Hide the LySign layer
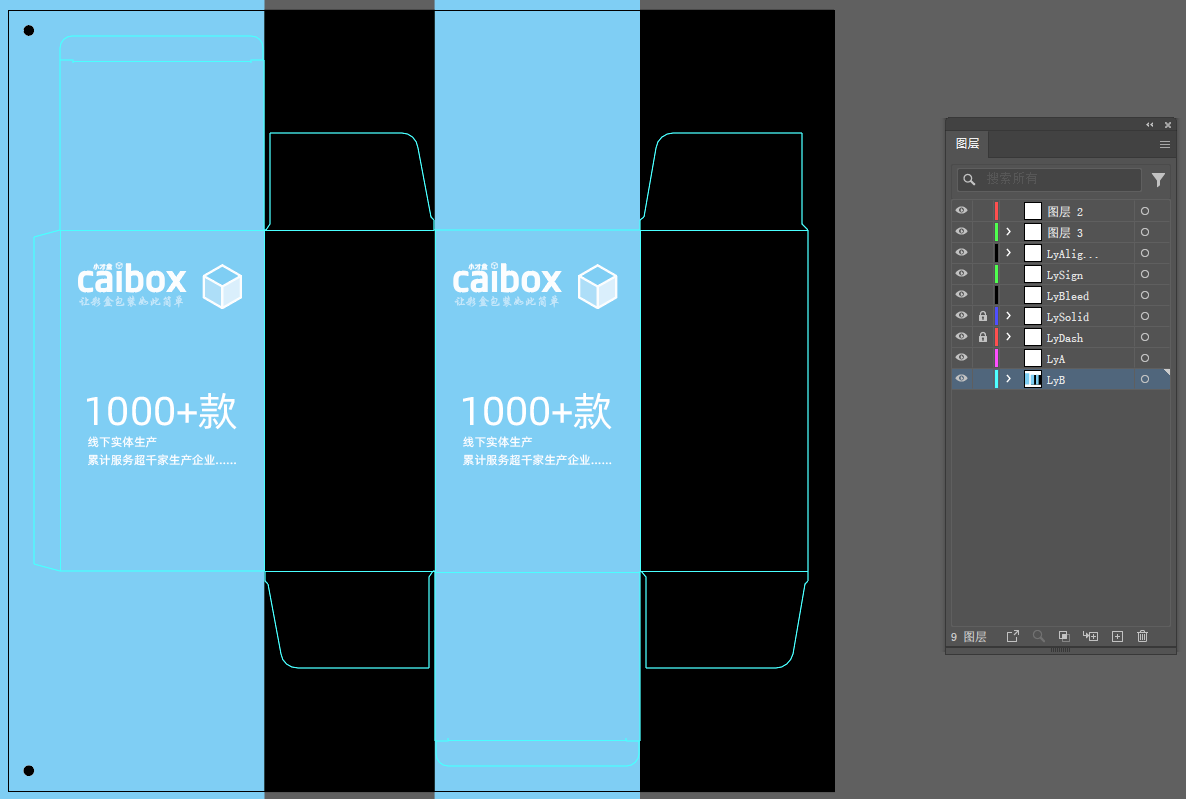 point(961,275)
